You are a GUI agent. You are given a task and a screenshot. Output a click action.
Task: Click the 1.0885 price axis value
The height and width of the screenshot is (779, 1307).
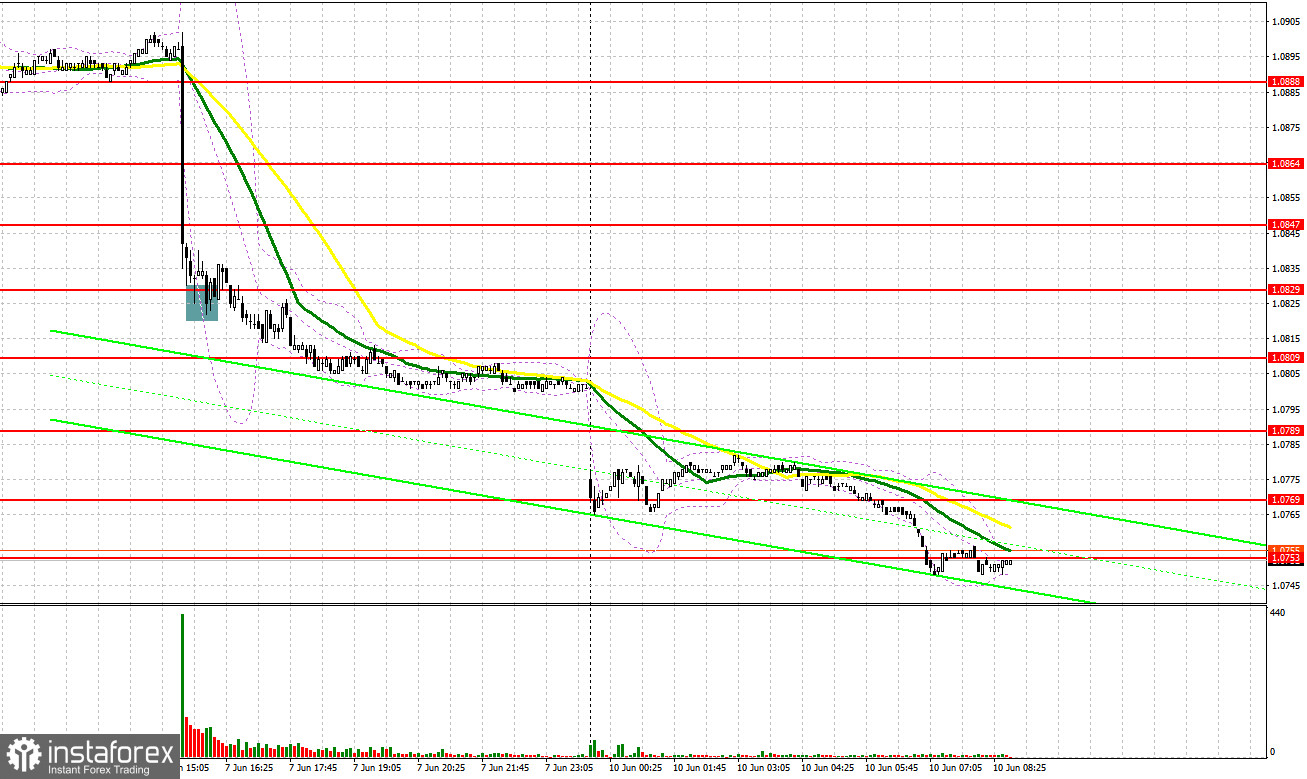click(1285, 92)
